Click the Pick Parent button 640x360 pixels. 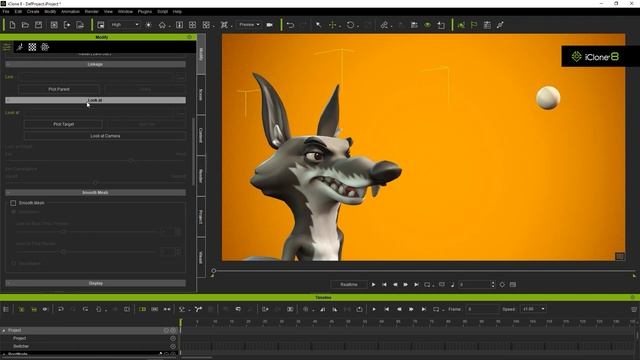click(59, 89)
